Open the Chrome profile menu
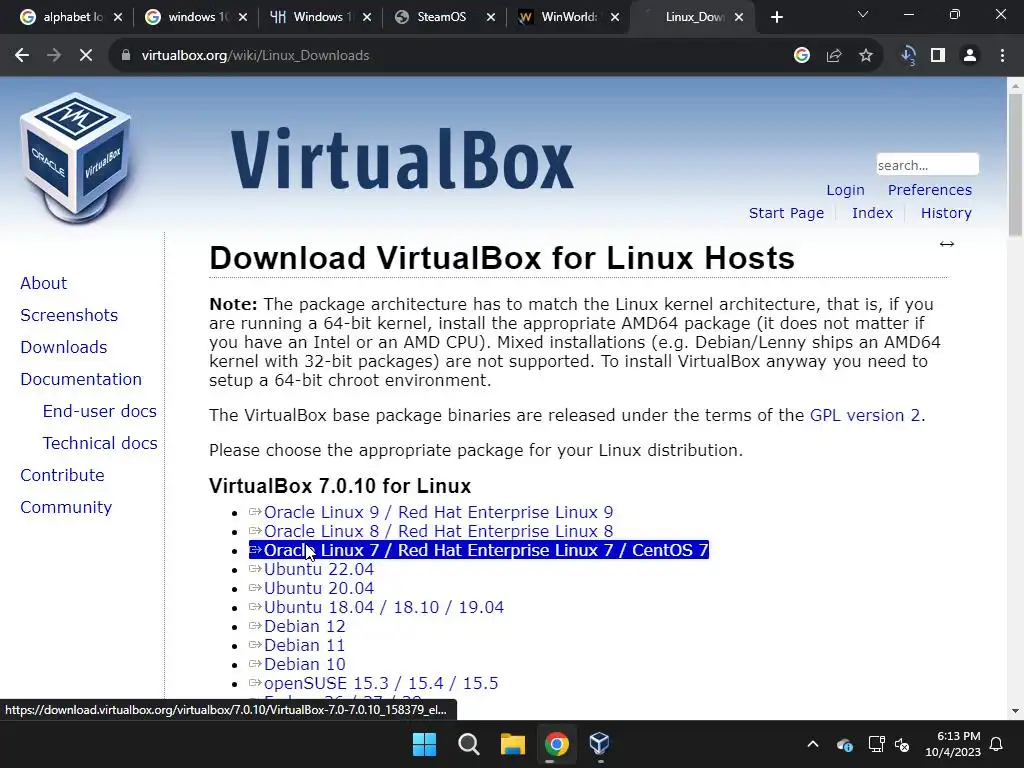The width and height of the screenshot is (1024, 768). point(970,56)
